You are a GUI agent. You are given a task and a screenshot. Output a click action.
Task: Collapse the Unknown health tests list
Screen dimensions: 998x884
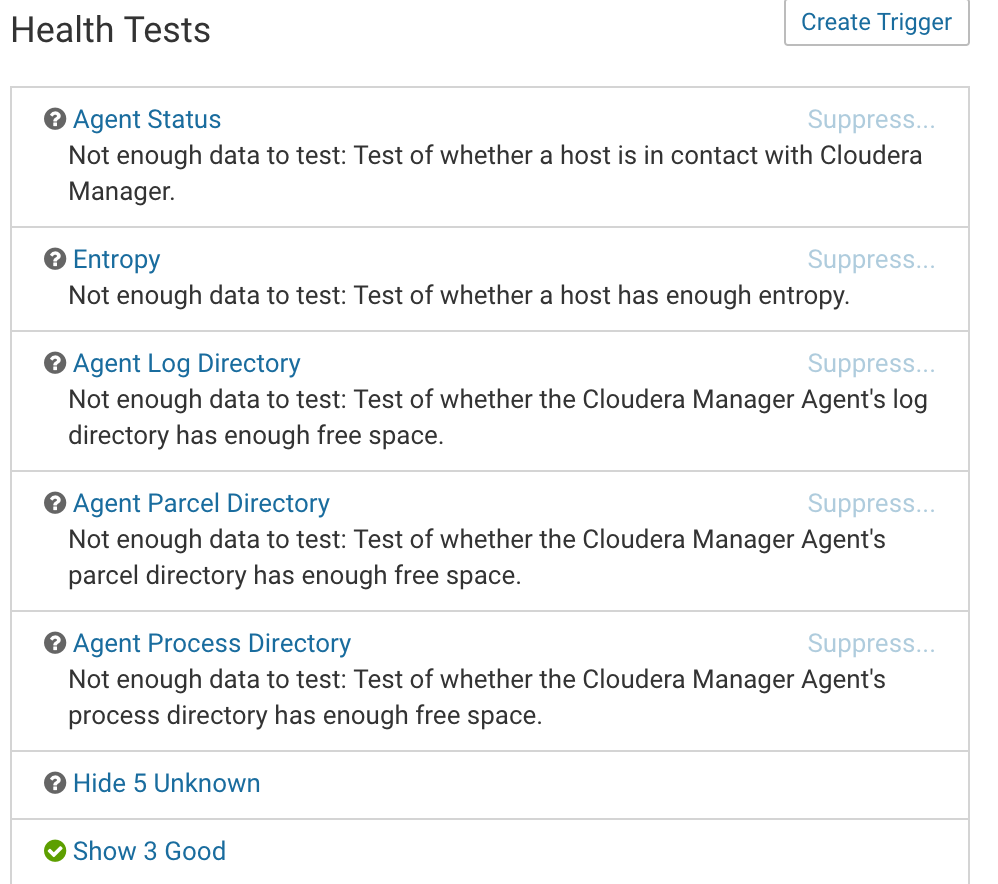click(x=166, y=783)
